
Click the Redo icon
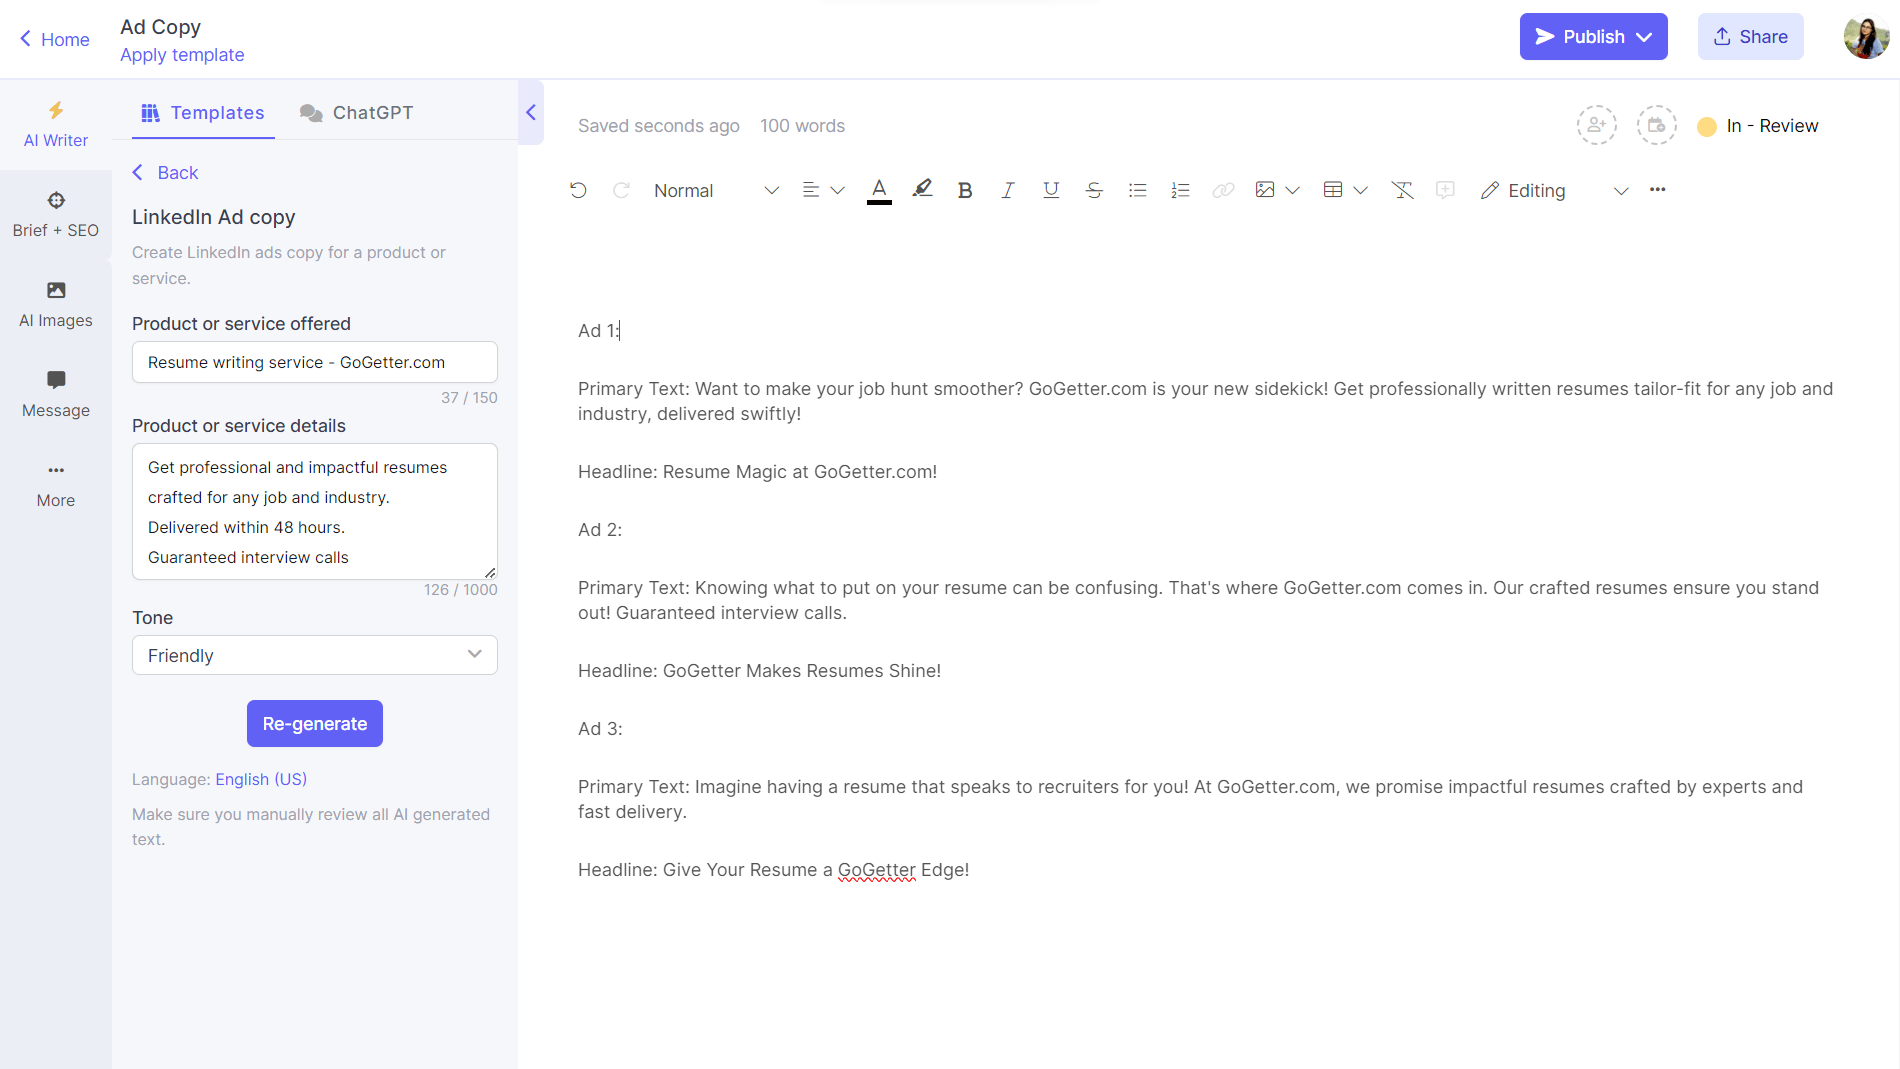(621, 190)
